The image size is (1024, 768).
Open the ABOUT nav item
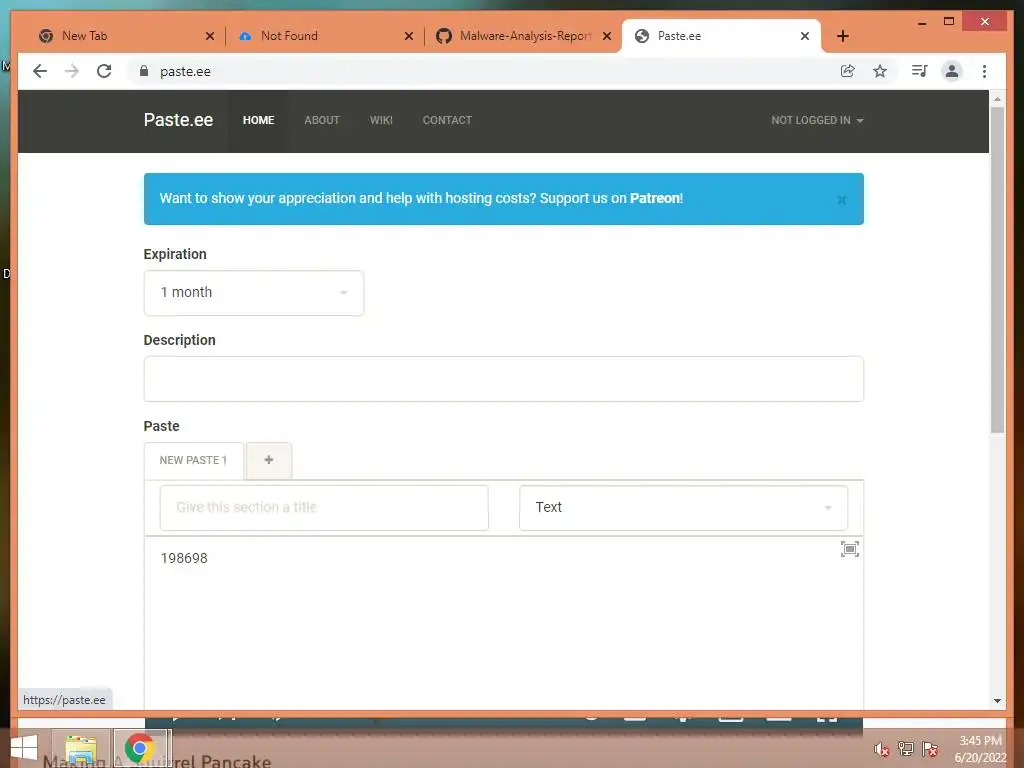[x=322, y=120]
